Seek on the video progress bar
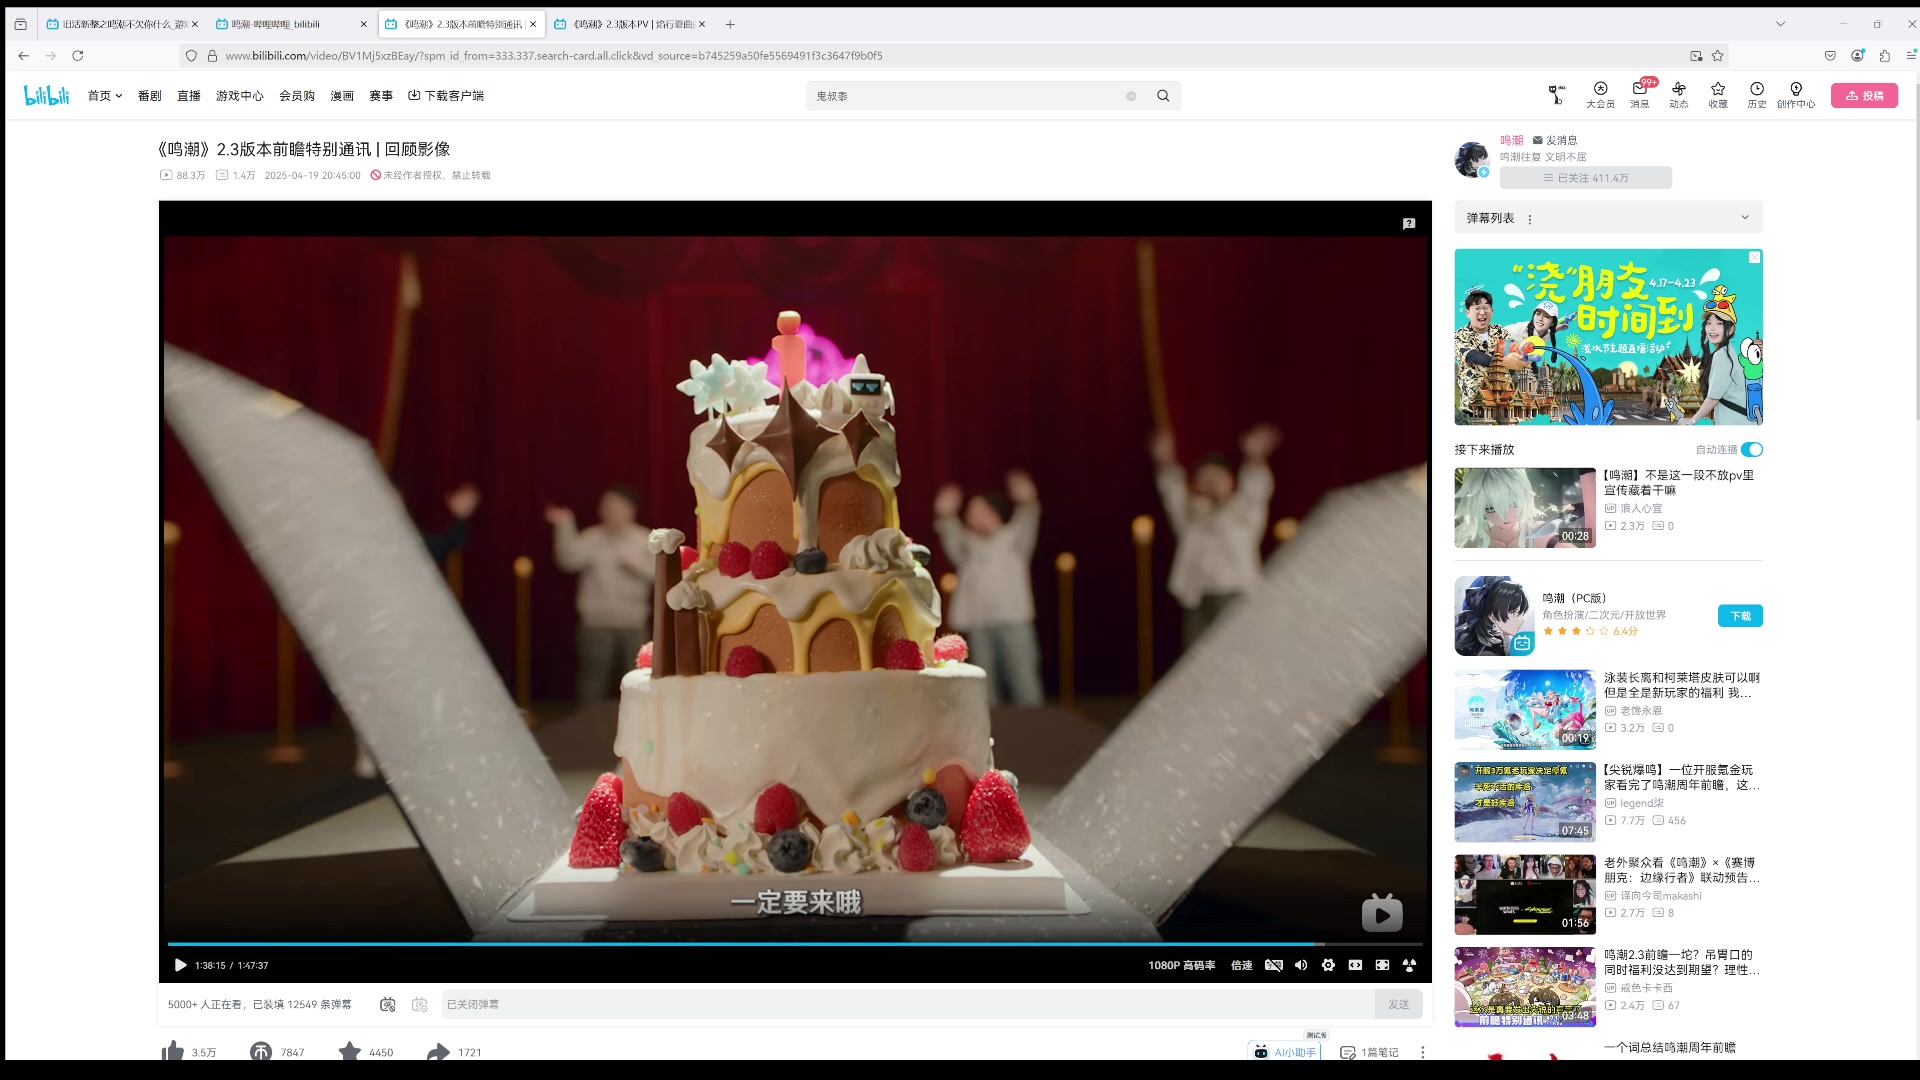The height and width of the screenshot is (1080, 1920). click(x=795, y=943)
